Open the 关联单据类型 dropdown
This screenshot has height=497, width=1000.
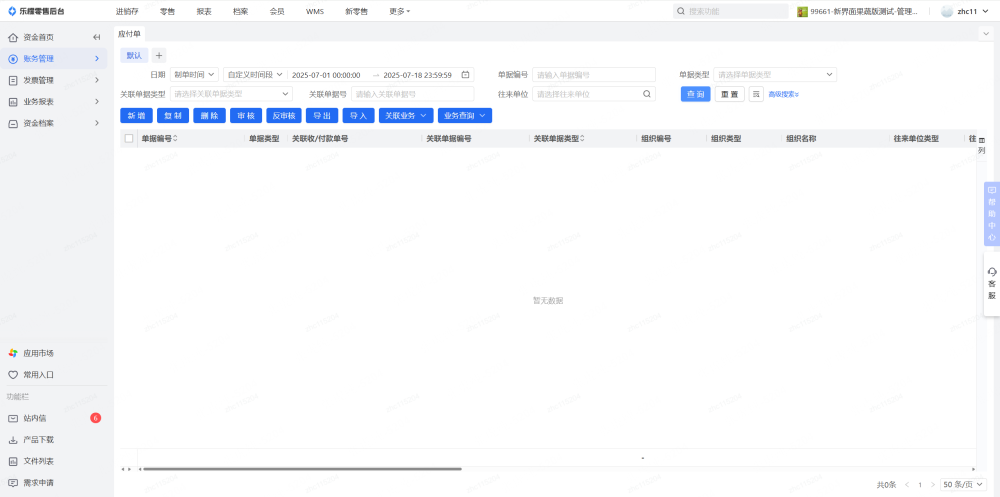tap(236, 94)
